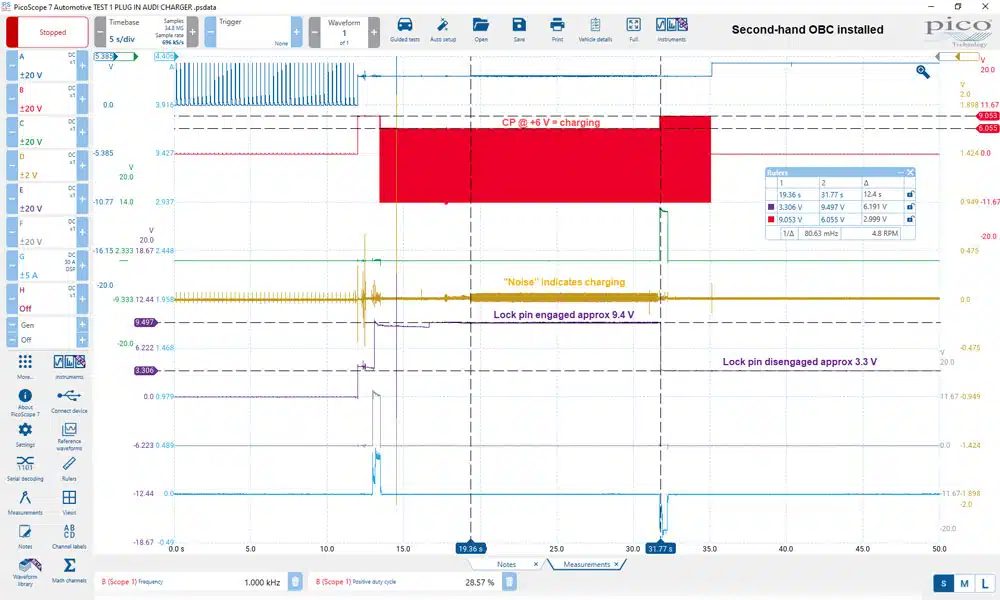The height and width of the screenshot is (600, 1000).
Task: Decrease Timebase with minus button
Action: click(100, 32)
